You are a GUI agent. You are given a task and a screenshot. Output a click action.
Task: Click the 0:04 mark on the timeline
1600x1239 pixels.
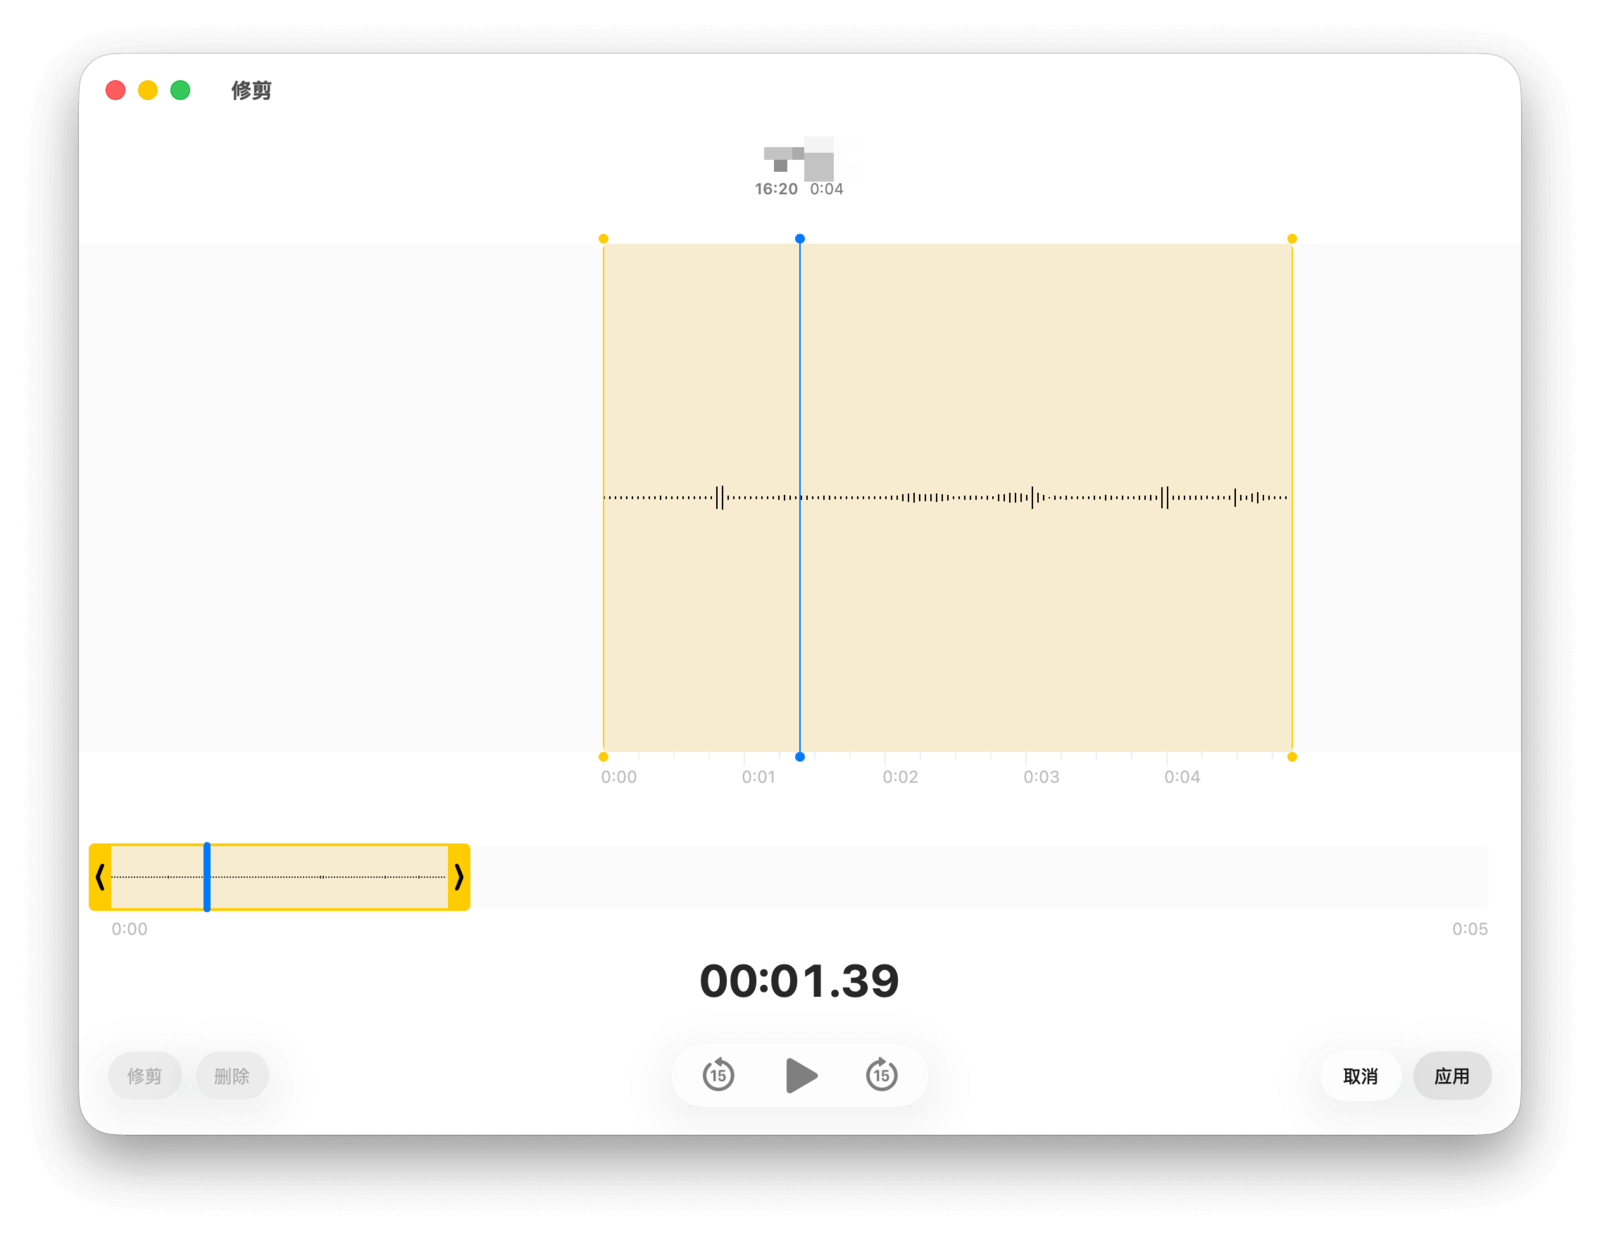[1182, 777]
